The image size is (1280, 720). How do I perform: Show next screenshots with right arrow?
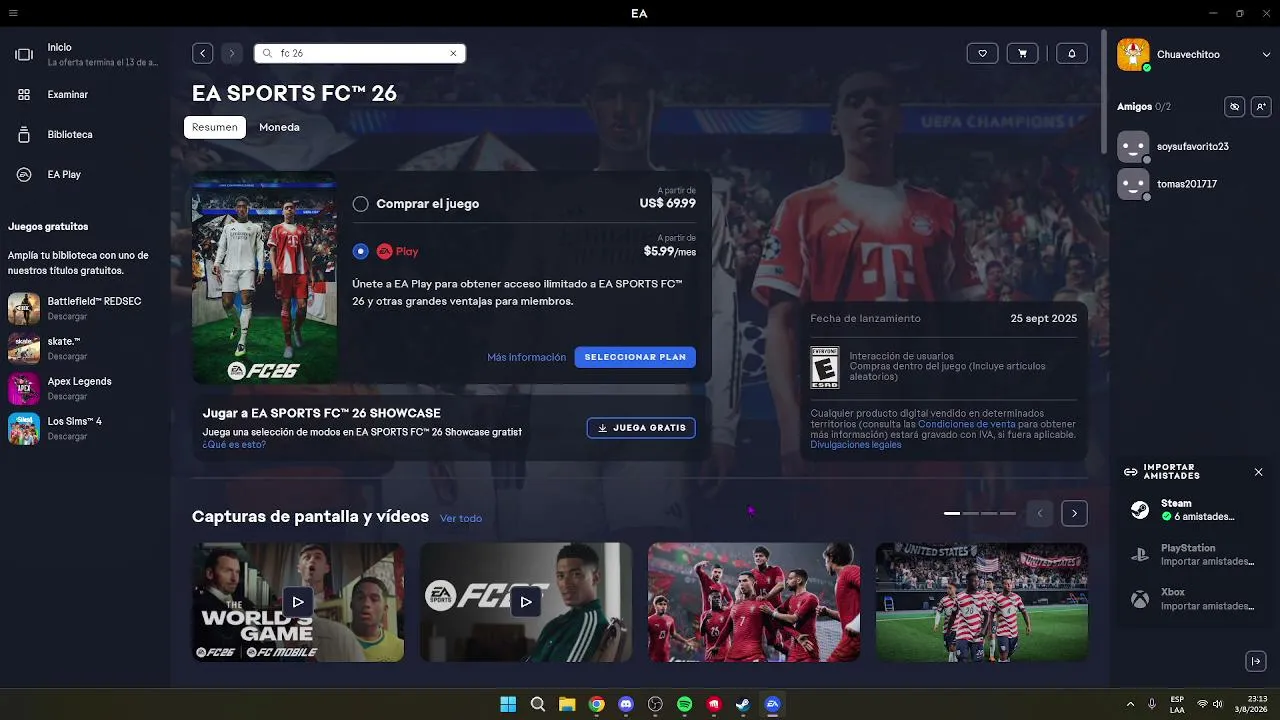[x=1074, y=513]
